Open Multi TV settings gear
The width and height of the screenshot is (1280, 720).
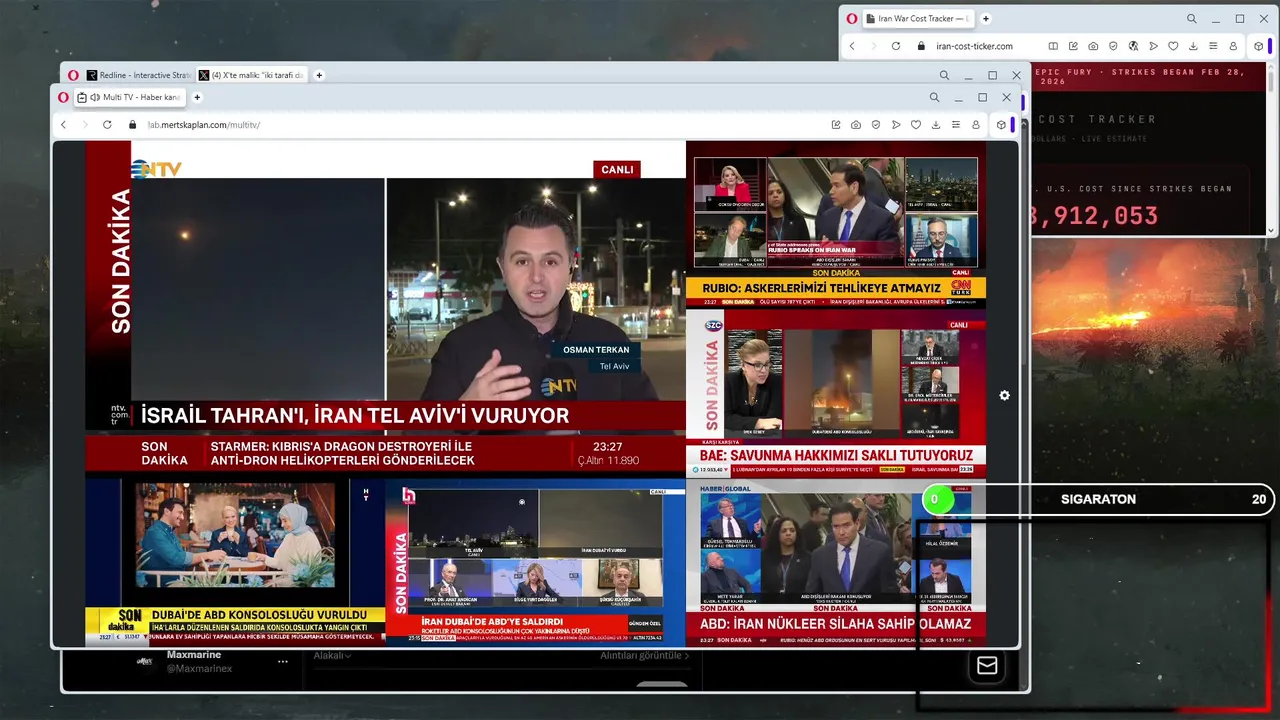pyautogui.click(x=1004, y=395)
